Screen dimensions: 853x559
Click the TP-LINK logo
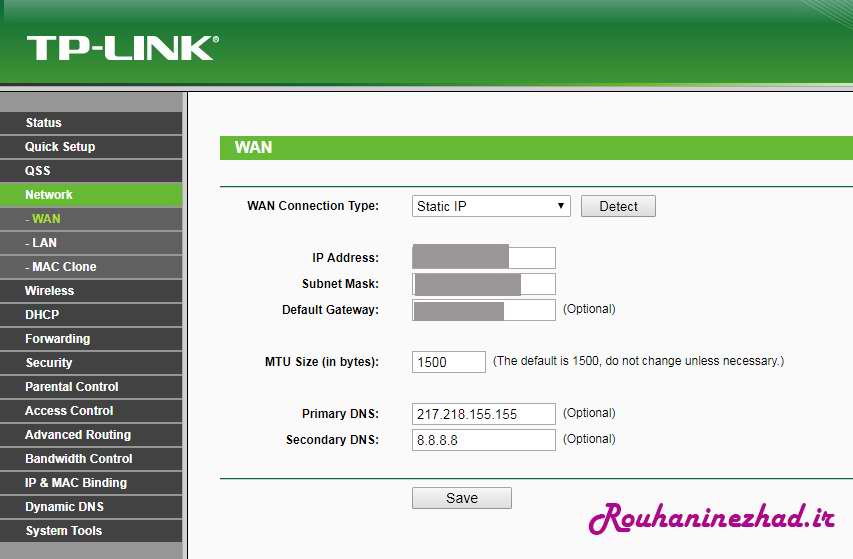coord(123,48)
